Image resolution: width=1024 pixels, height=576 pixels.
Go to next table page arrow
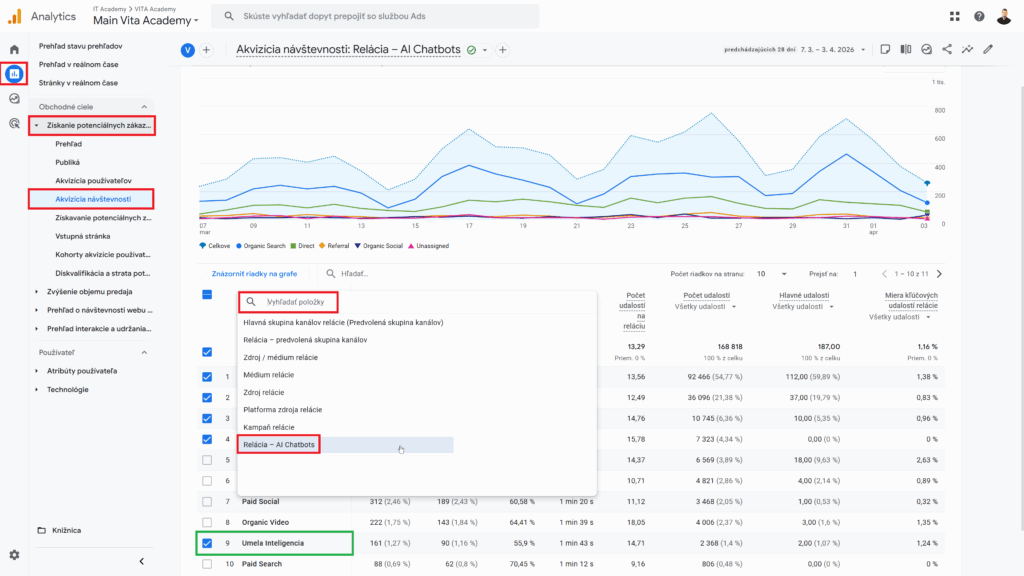(939, 274)
